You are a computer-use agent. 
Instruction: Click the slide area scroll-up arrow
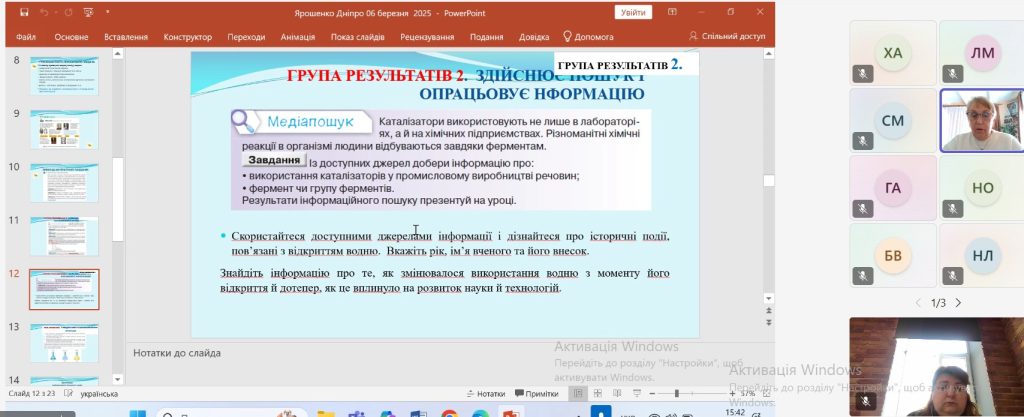tap(769, 54)
